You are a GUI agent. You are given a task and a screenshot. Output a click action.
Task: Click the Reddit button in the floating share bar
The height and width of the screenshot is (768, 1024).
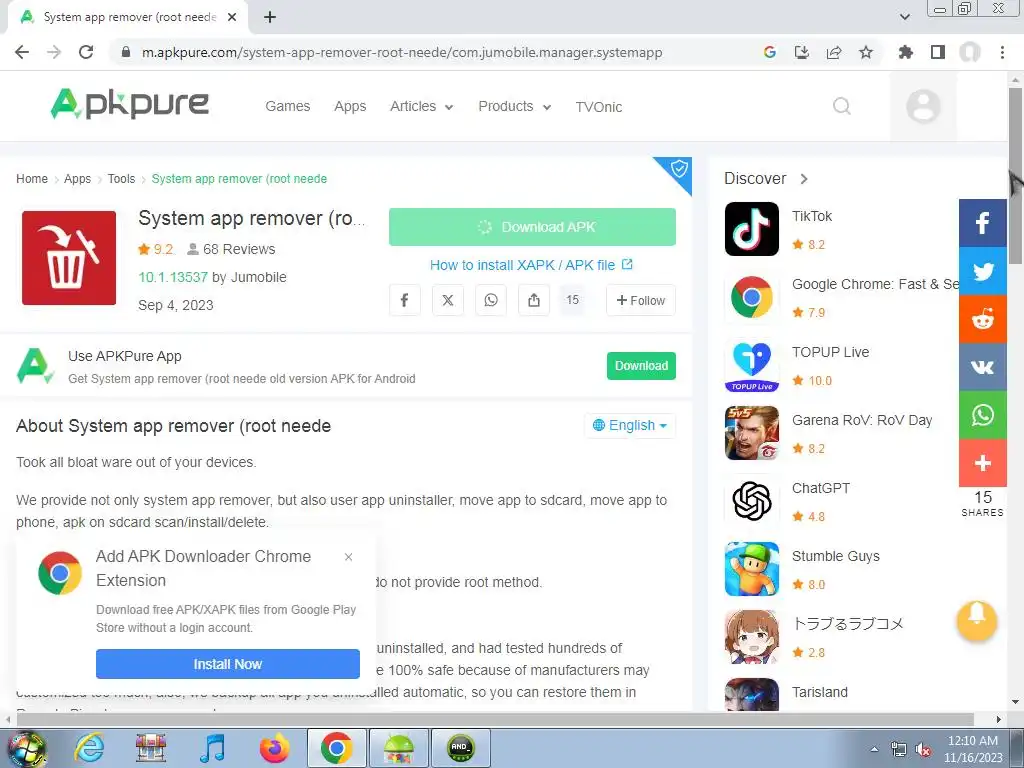(x=982, y=319)
